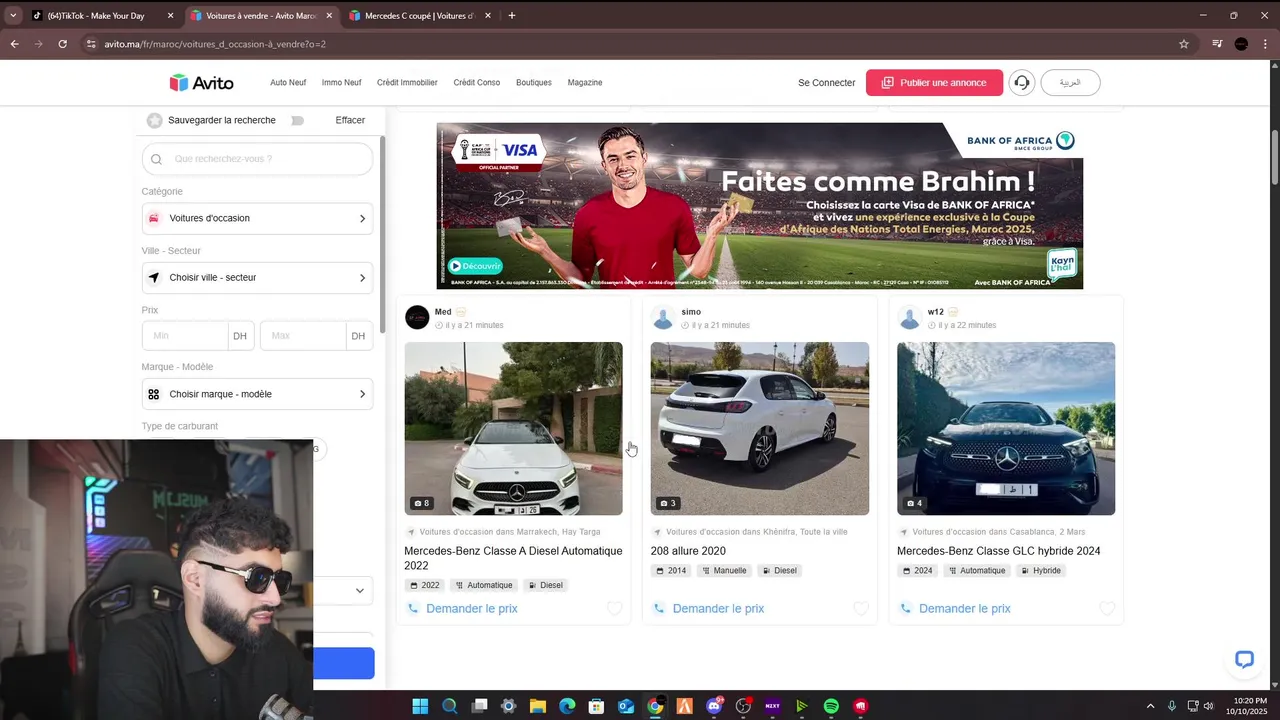Click the Chrome address bar URL
This screenshot has height=720, width=1280.
(x=215, y=44)
